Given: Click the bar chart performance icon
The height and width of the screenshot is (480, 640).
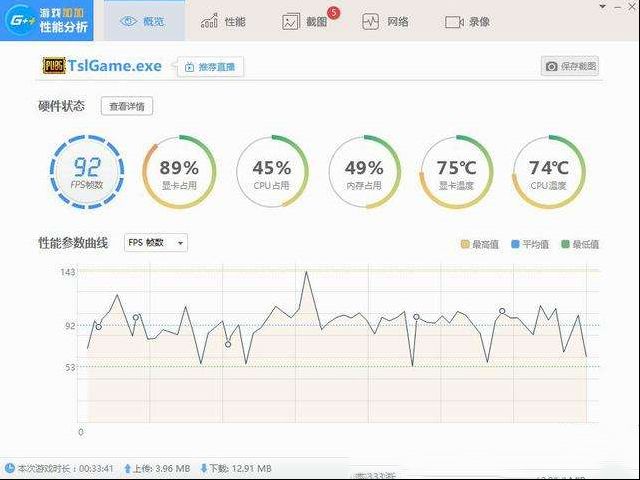Looking at the screenshot, I should [x=209, y=21].
